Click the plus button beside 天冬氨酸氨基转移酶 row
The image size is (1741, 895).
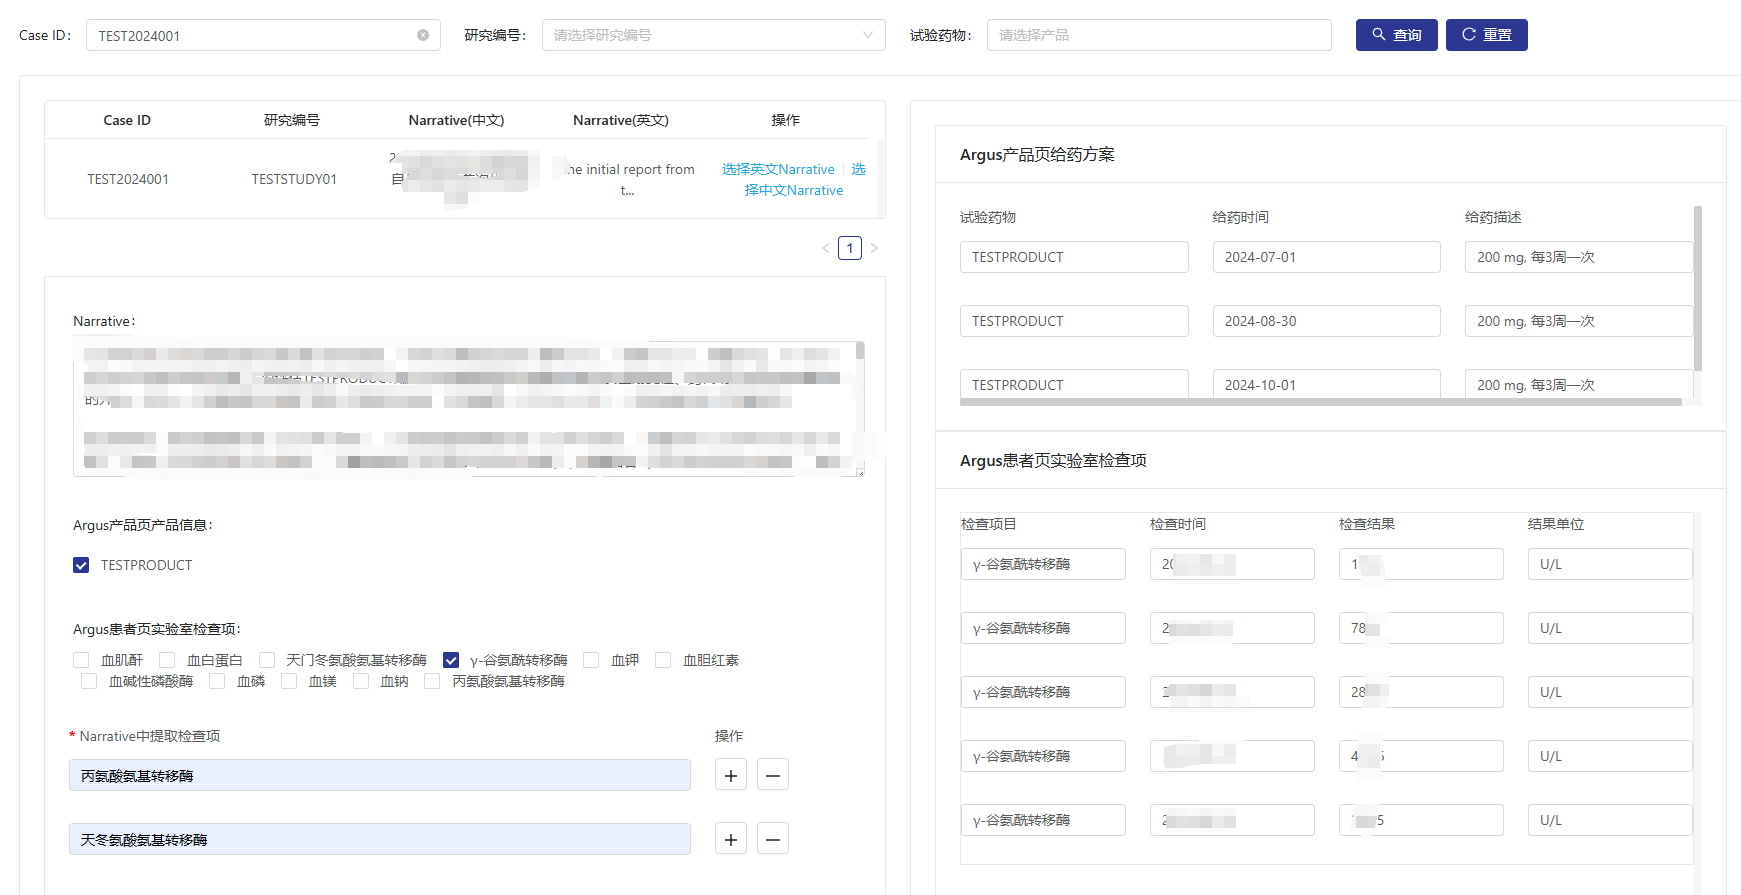pos(731,839)
